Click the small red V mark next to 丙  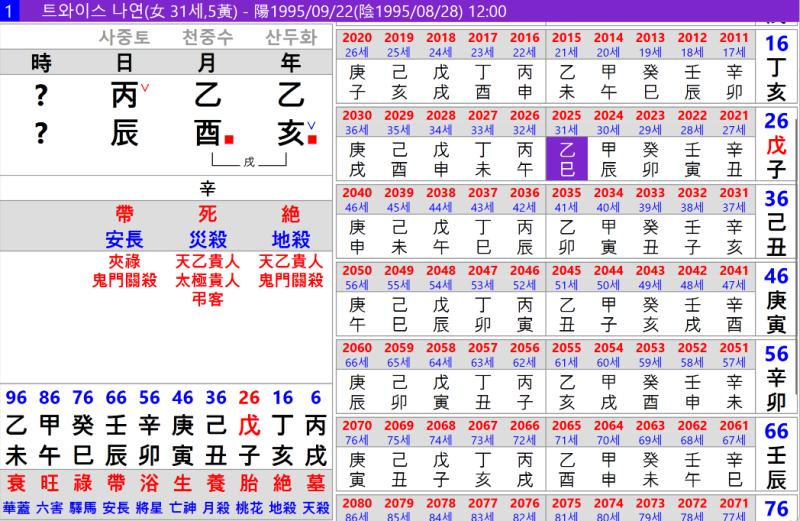[145, 88]
